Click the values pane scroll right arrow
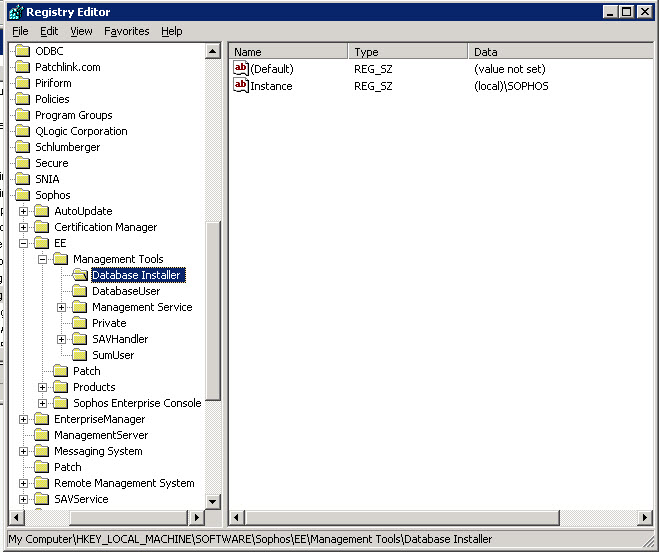 point(645,517)
